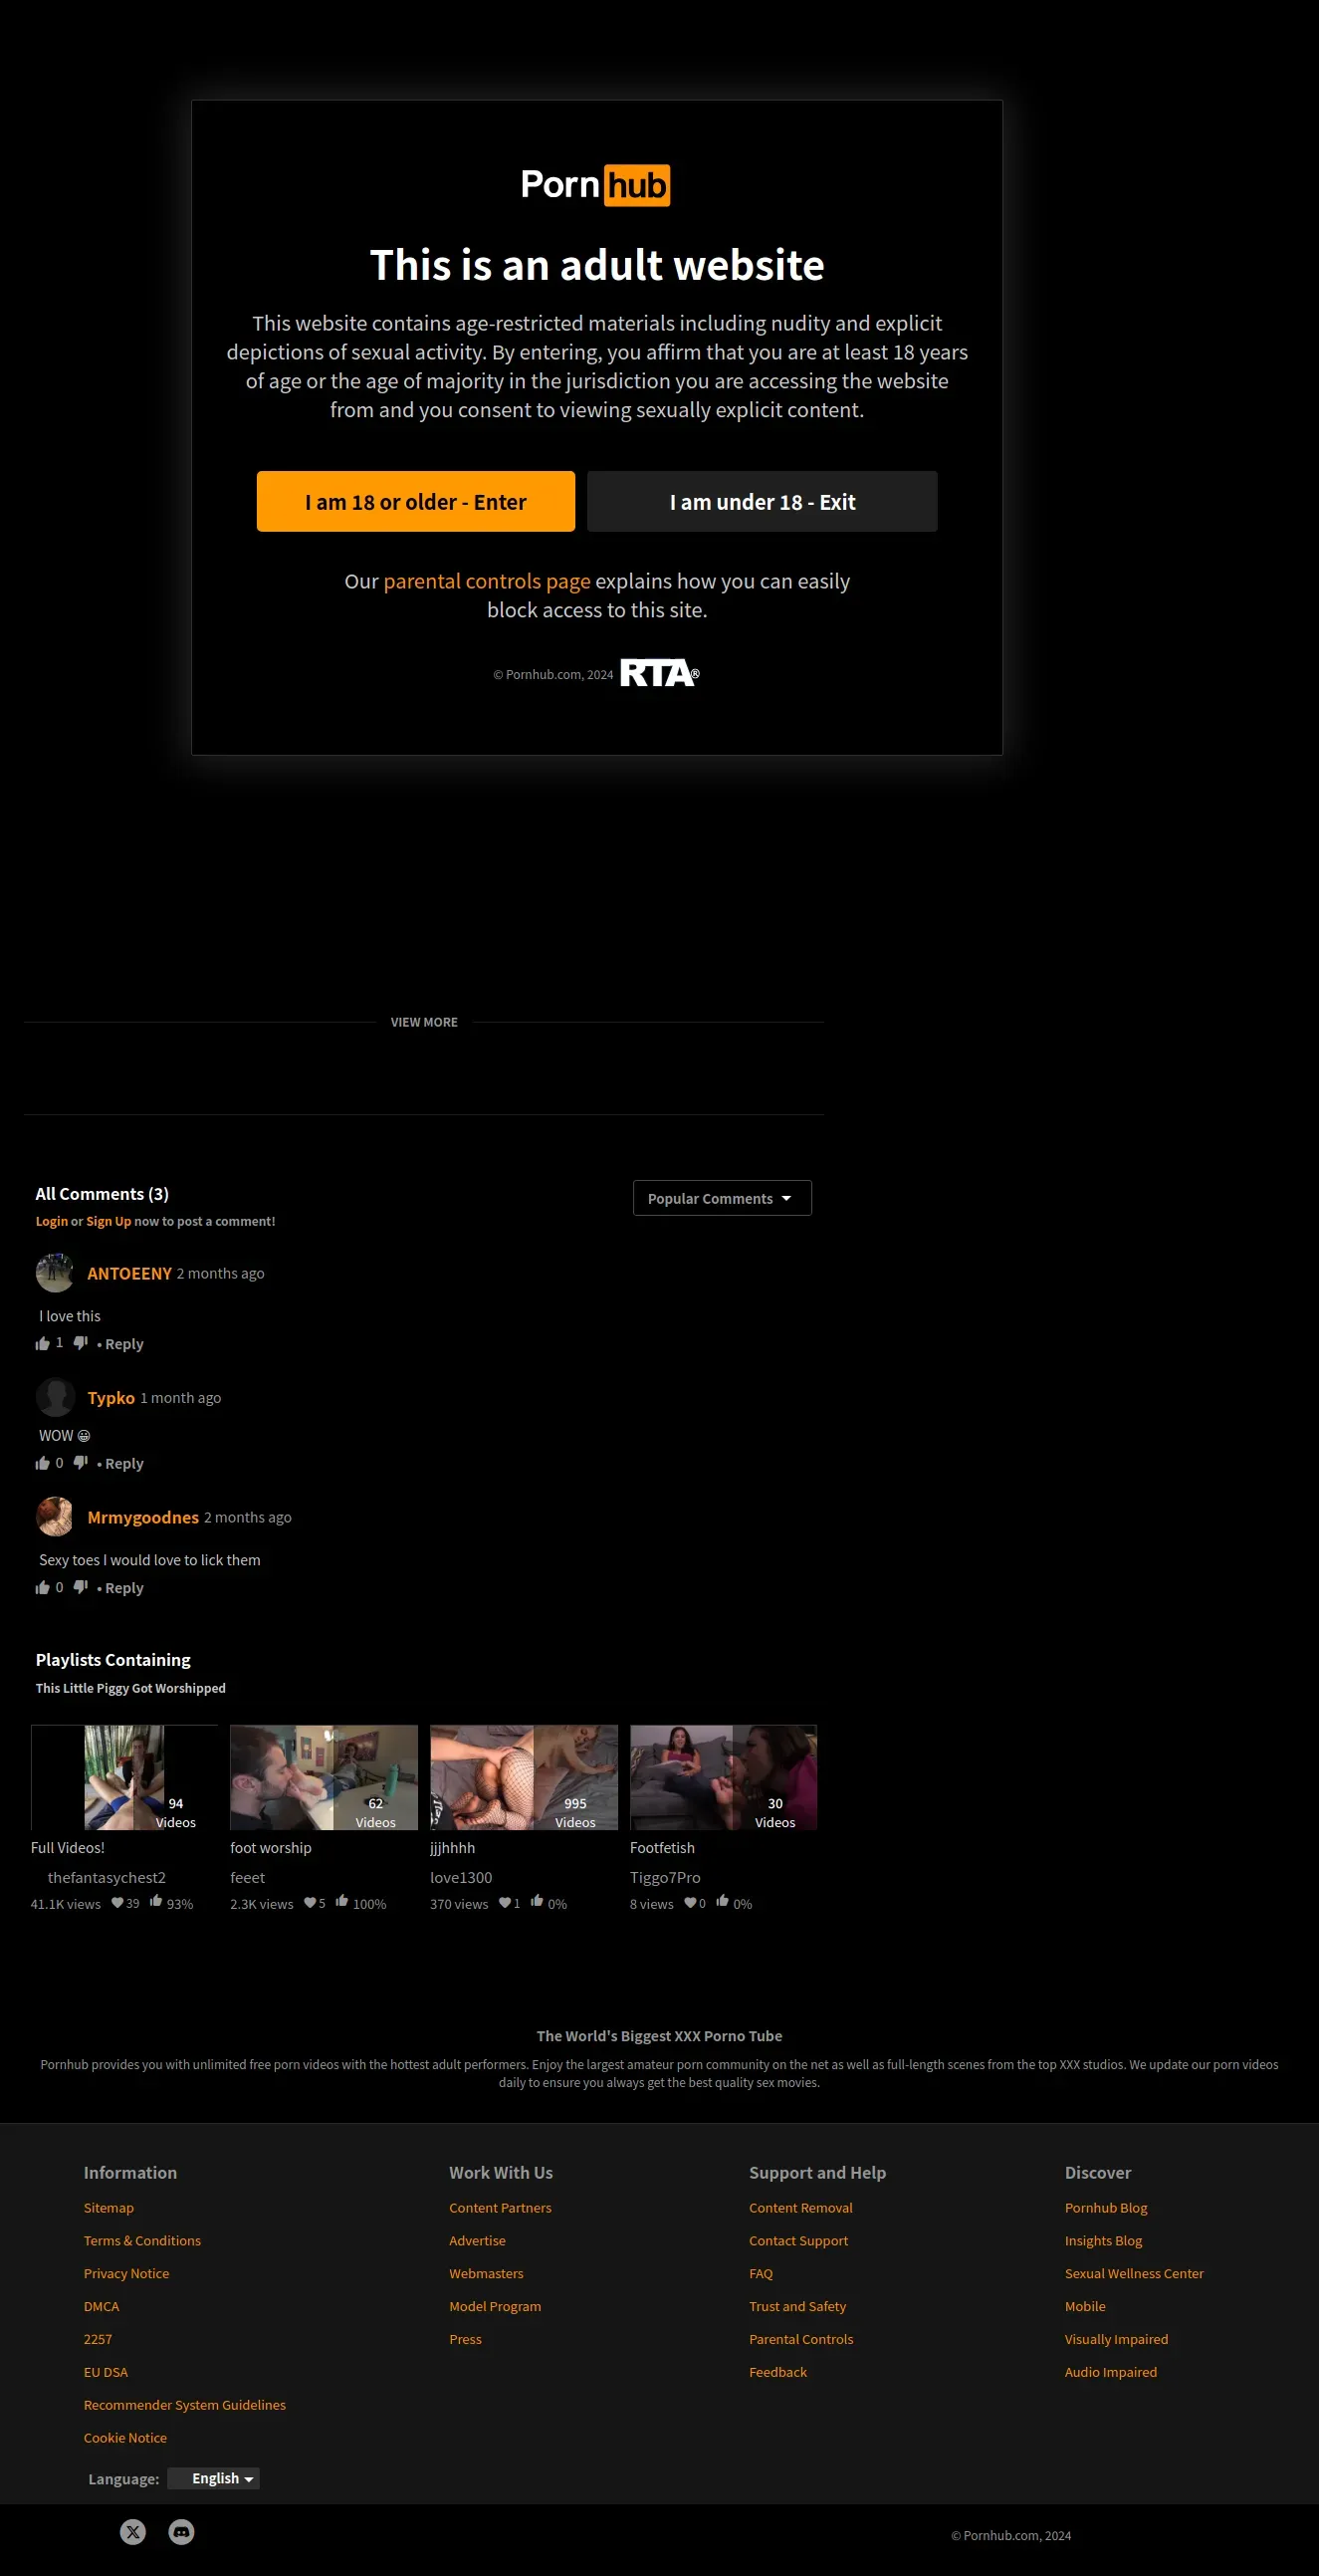Open playlist owner thefantasychest2

(x=107, y=1877)
